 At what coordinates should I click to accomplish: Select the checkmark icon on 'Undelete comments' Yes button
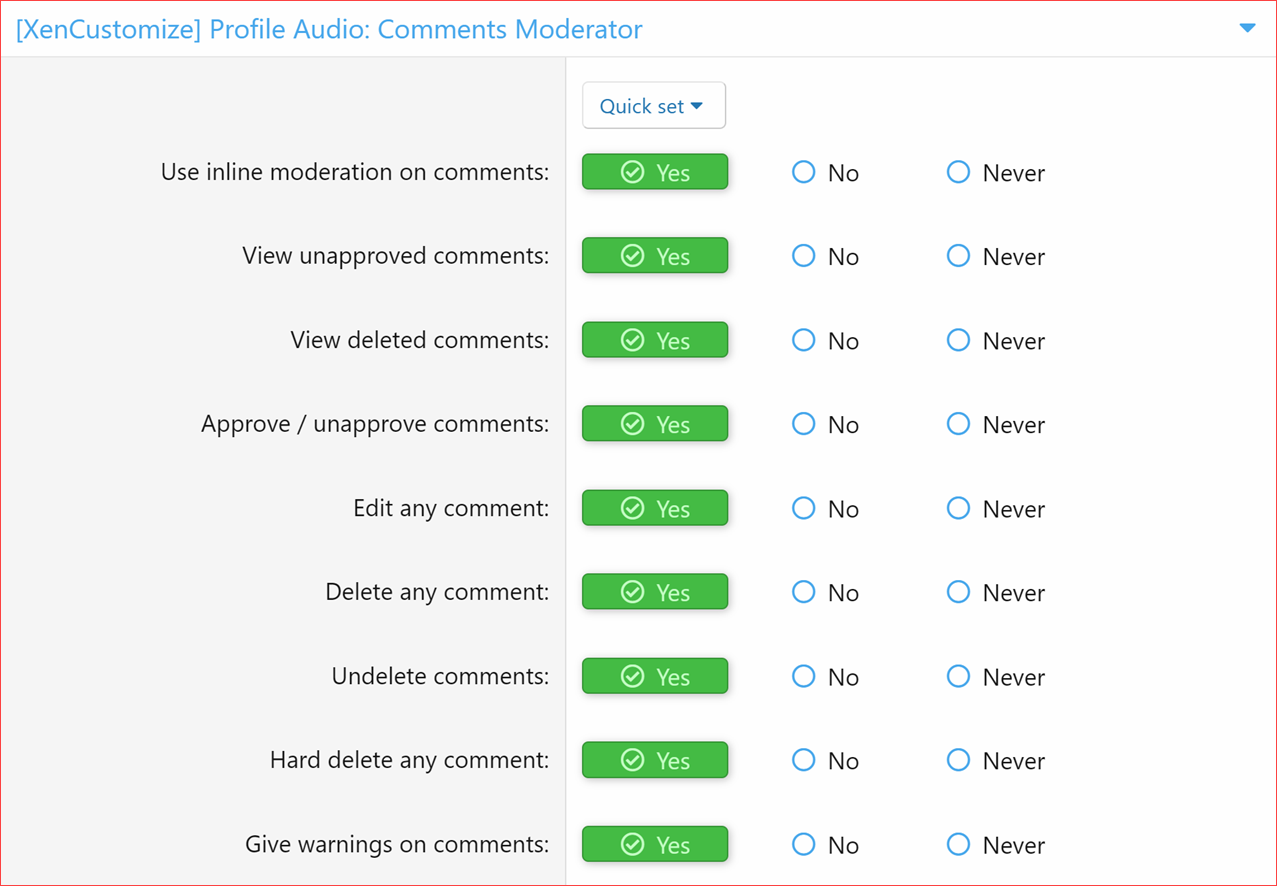(x=633, y=675)
